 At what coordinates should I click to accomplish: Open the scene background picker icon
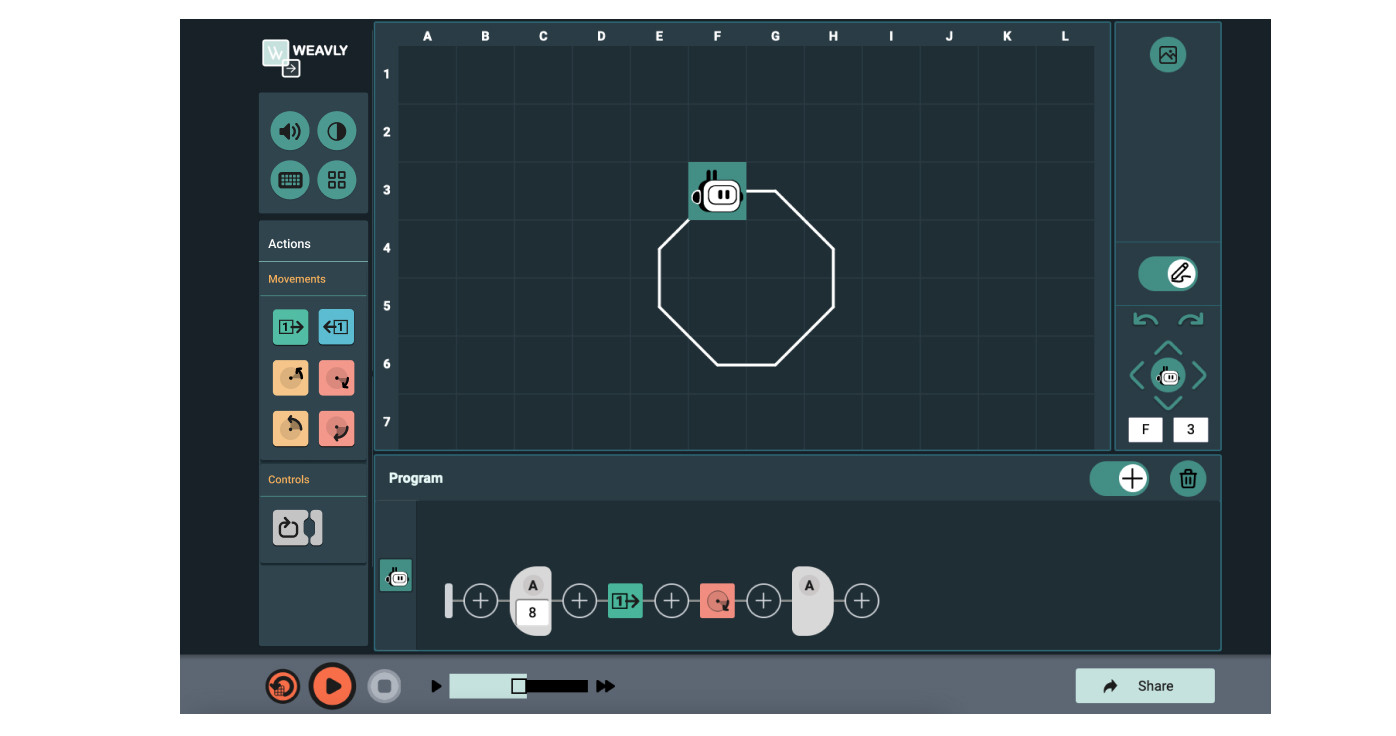tap(1167, 55)
